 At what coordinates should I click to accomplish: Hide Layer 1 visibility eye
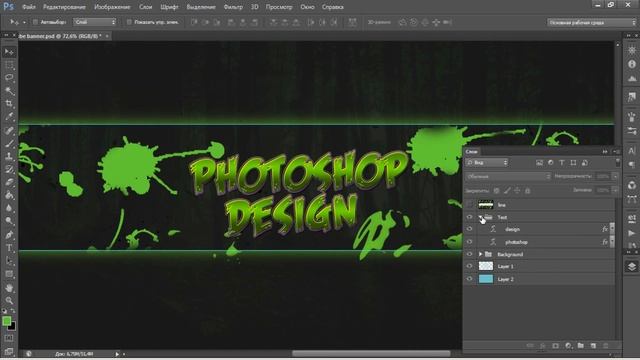469,266
